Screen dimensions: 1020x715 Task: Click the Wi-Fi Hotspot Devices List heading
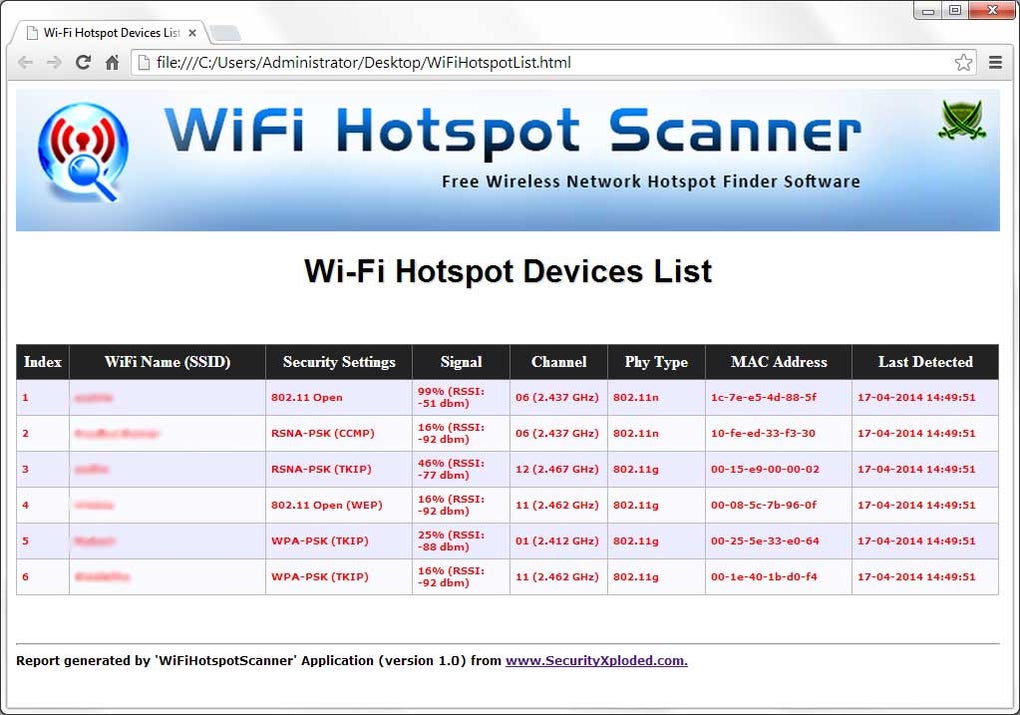click(508, 271)
